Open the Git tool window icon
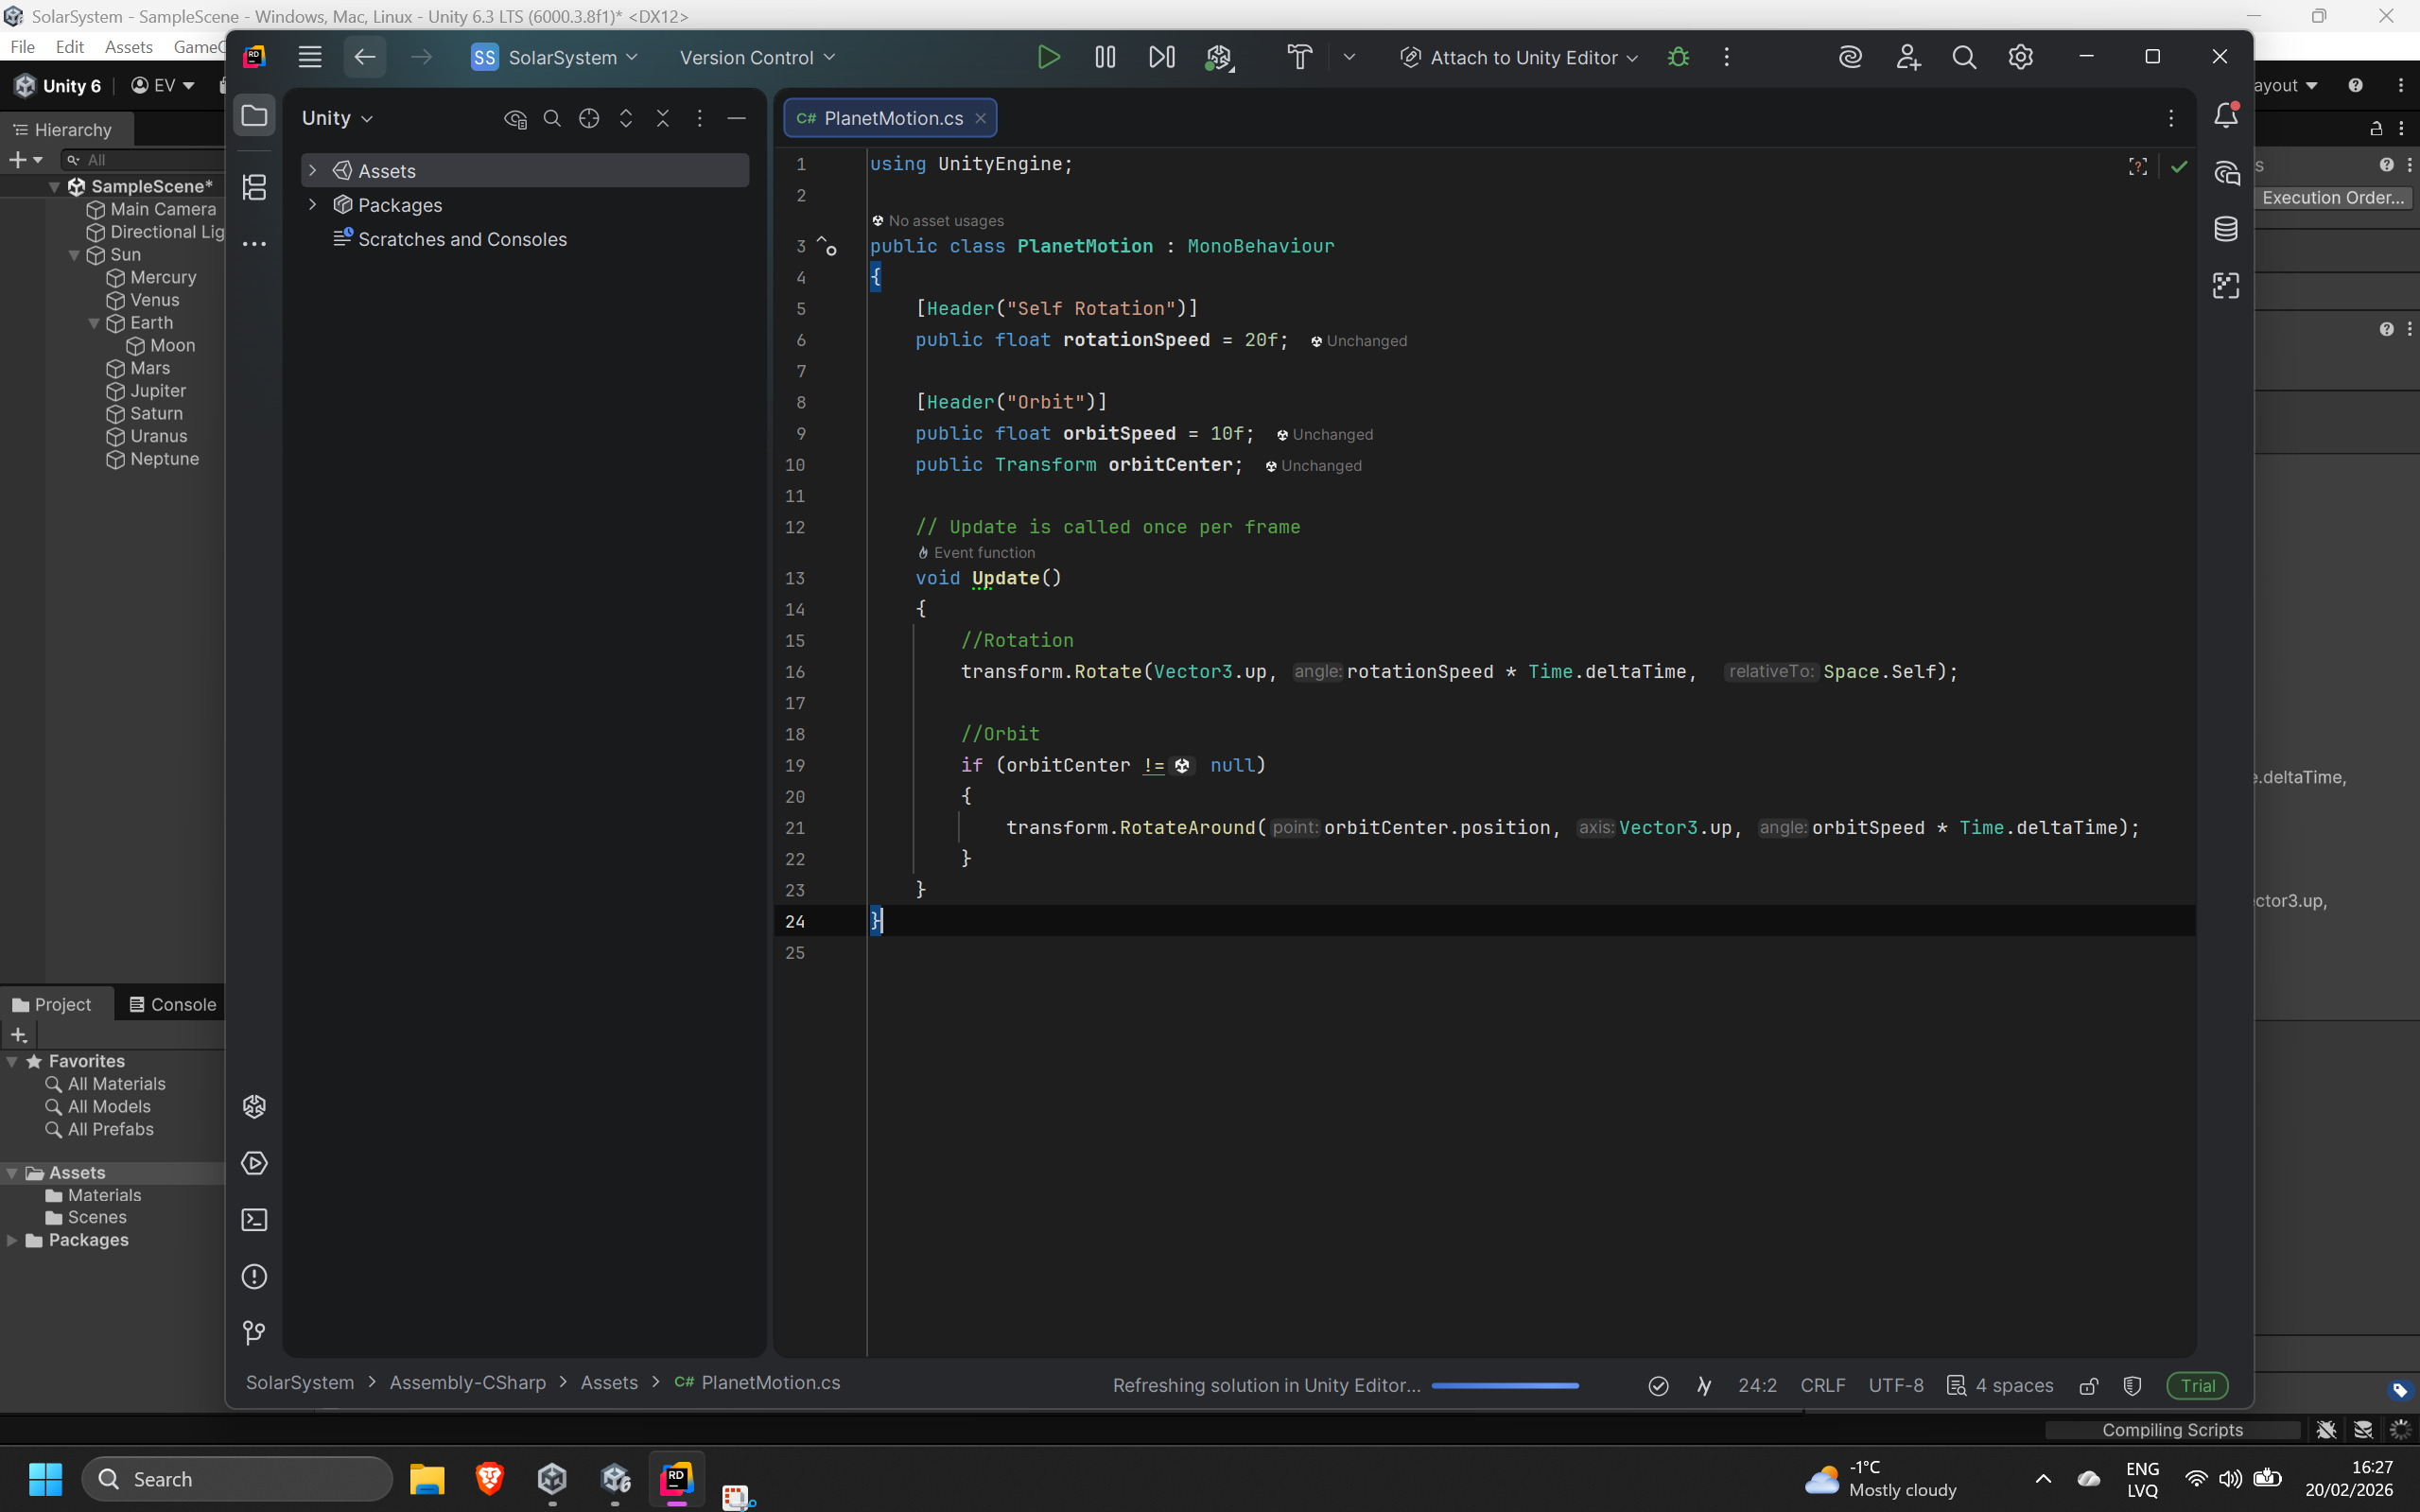Image resolution: width=2420 pixels, height=1512 pixels. [254, 1333]
